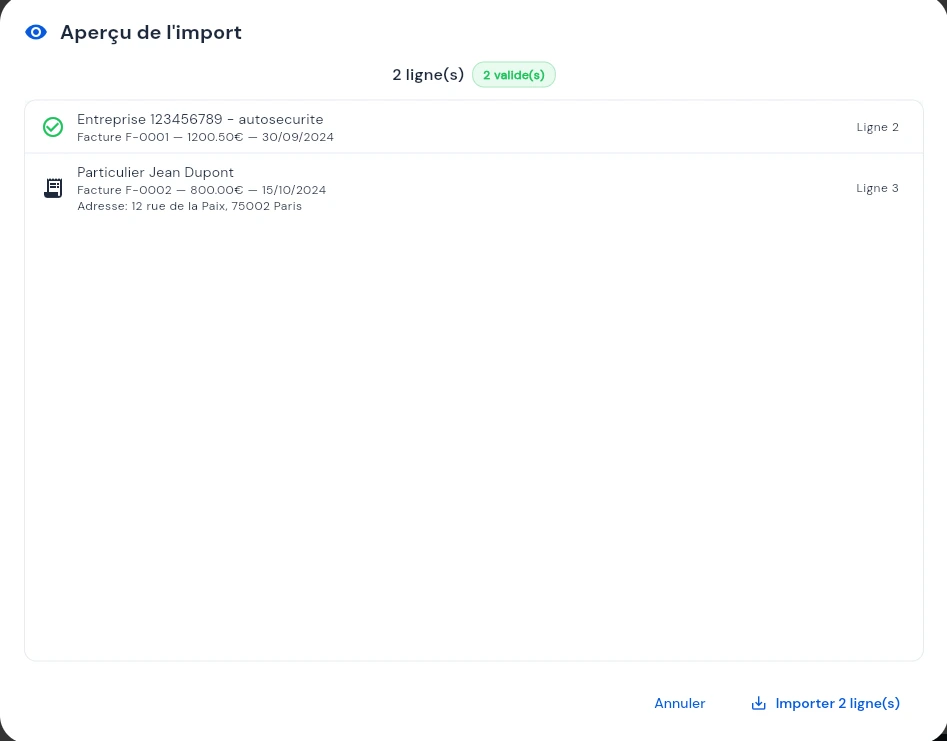The image size is (947, 741).
Task: Click the "Aperçu de l'import" dialog title
Action: click(x=150, y=32)
